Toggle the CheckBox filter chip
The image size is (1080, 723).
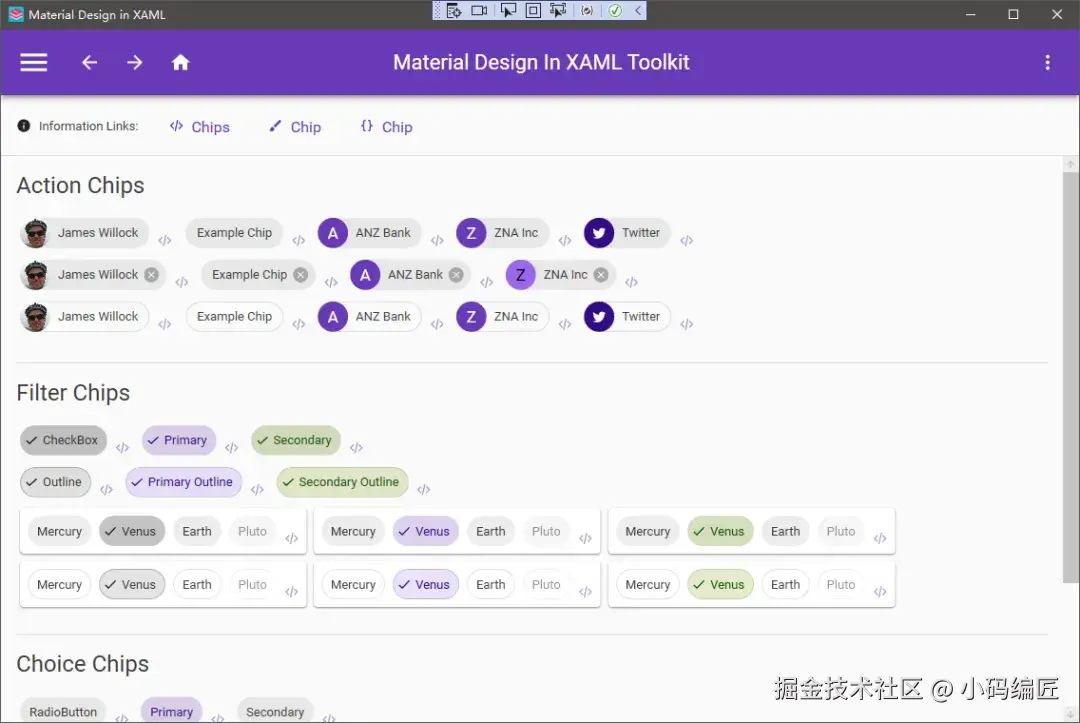63,441
